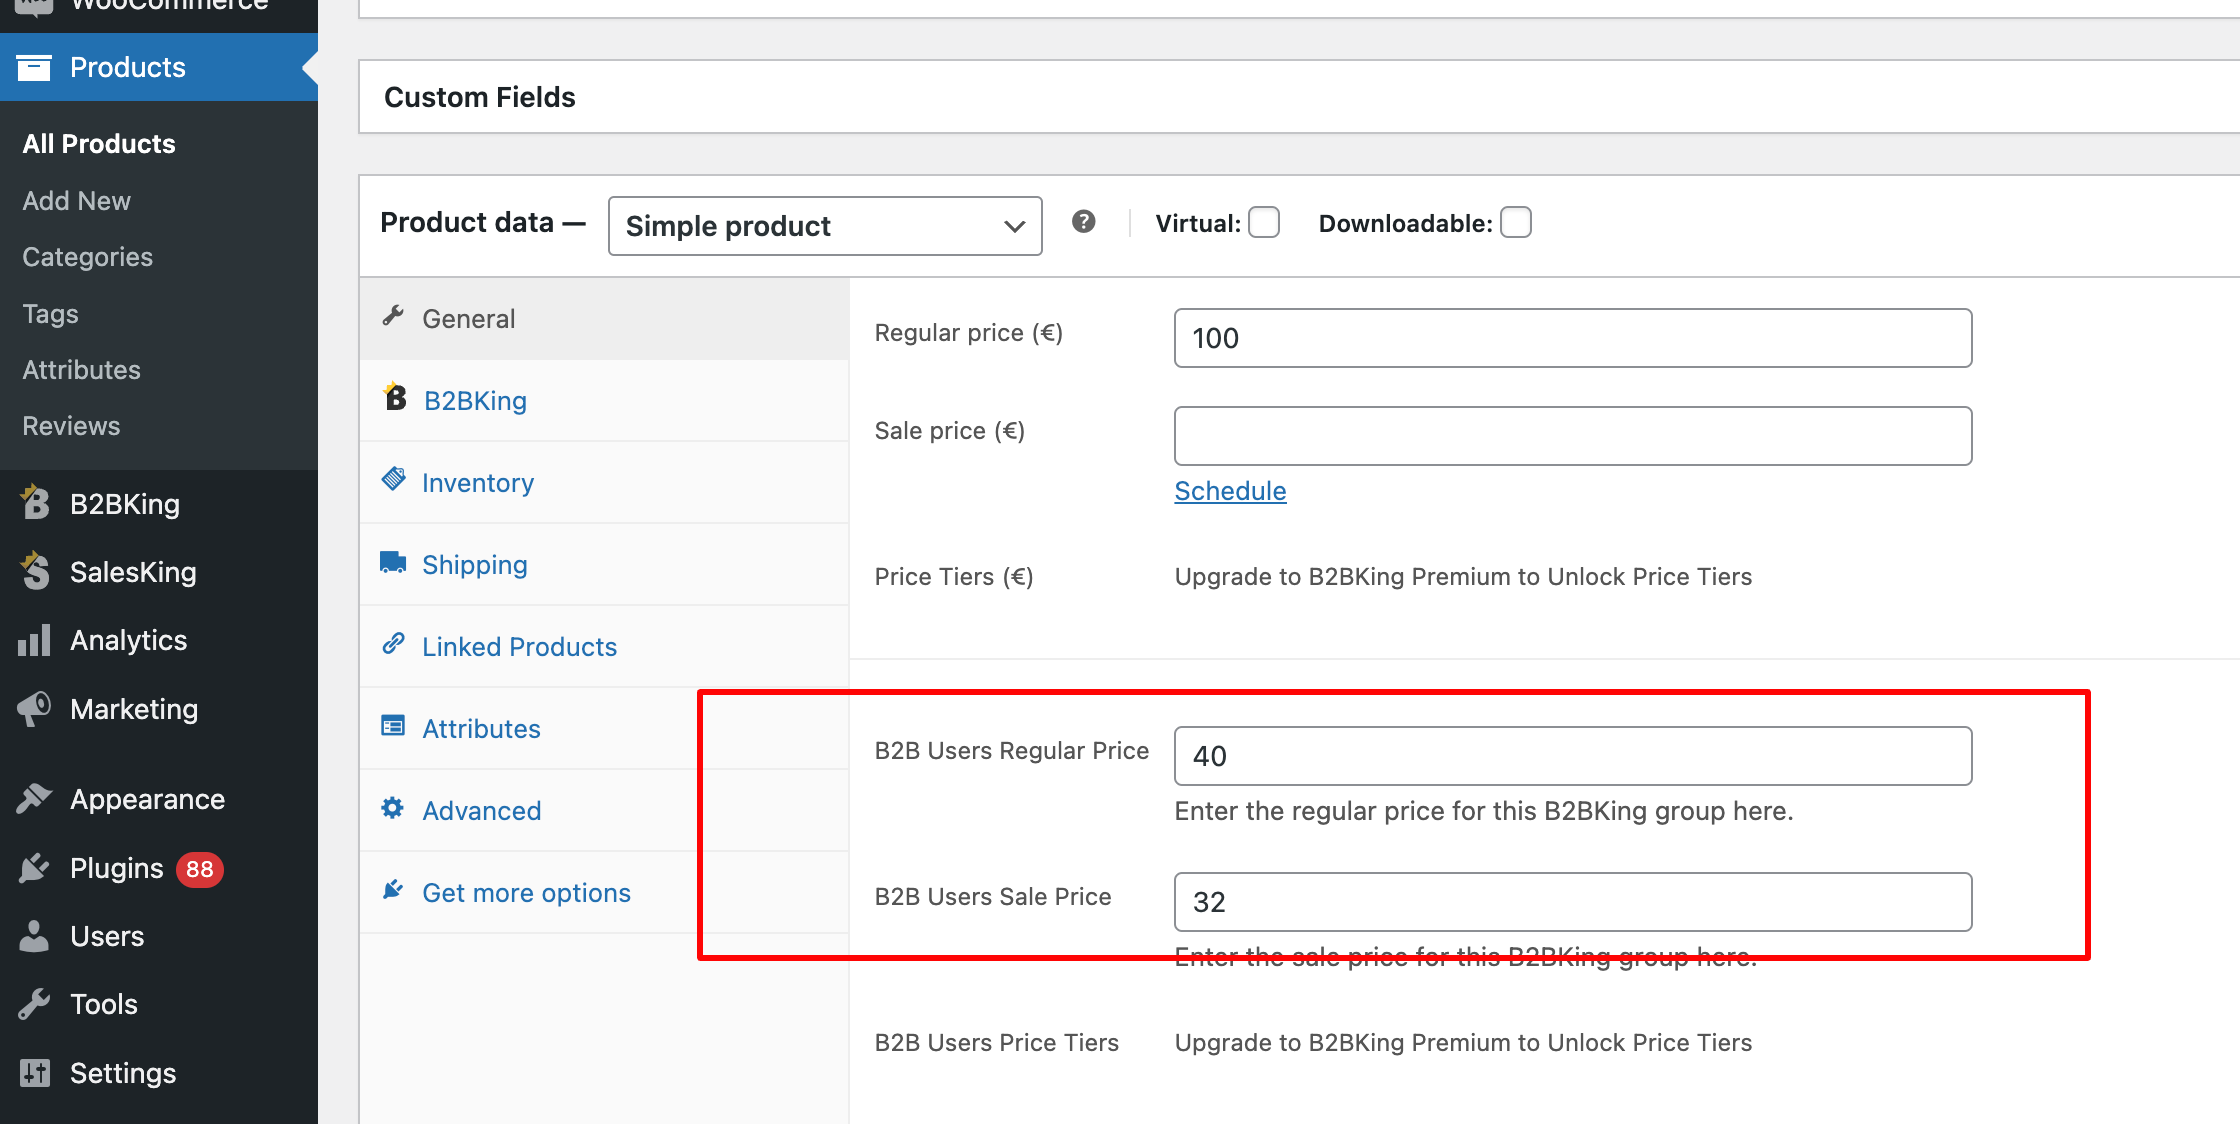Open the Marketing sidebar menu
Viewport: 2240px width, 1124px height.
[x=159, y=709]
